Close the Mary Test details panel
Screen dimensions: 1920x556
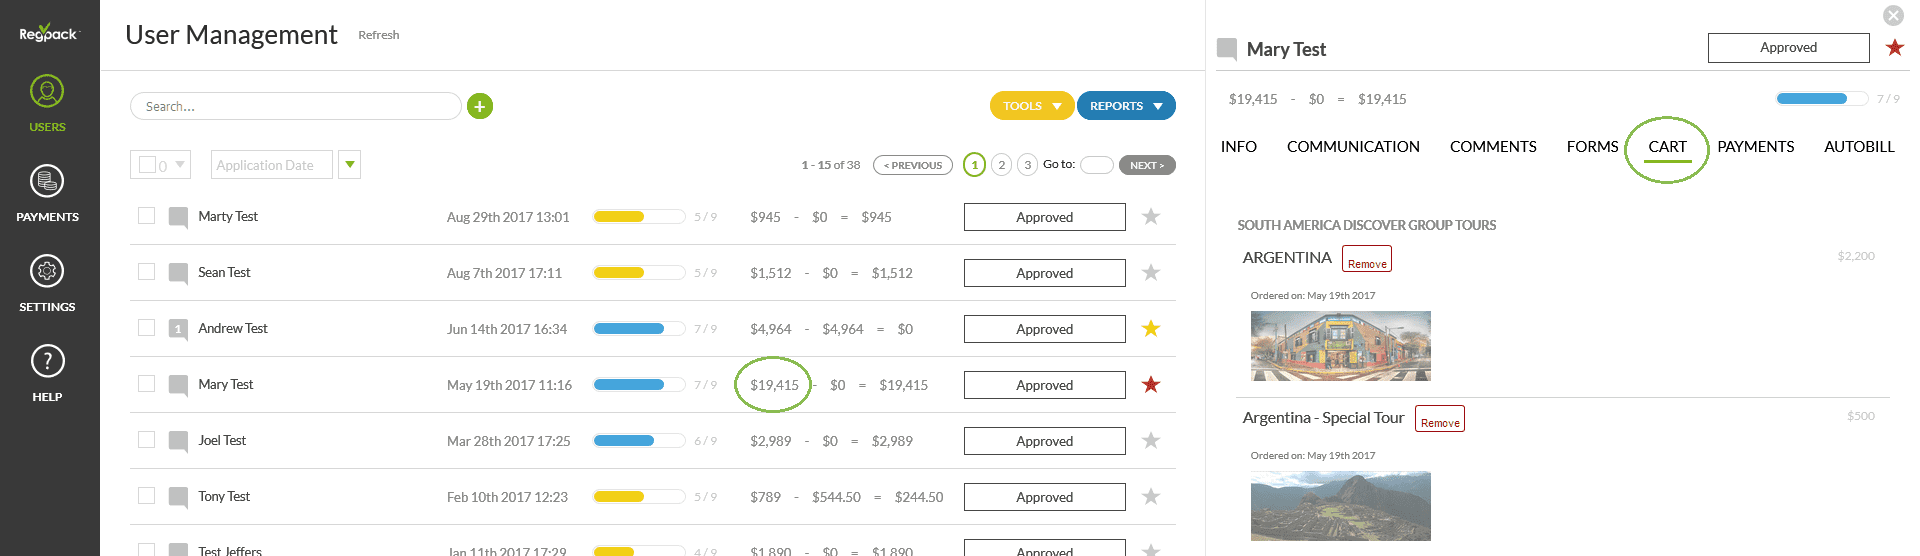1893,16
